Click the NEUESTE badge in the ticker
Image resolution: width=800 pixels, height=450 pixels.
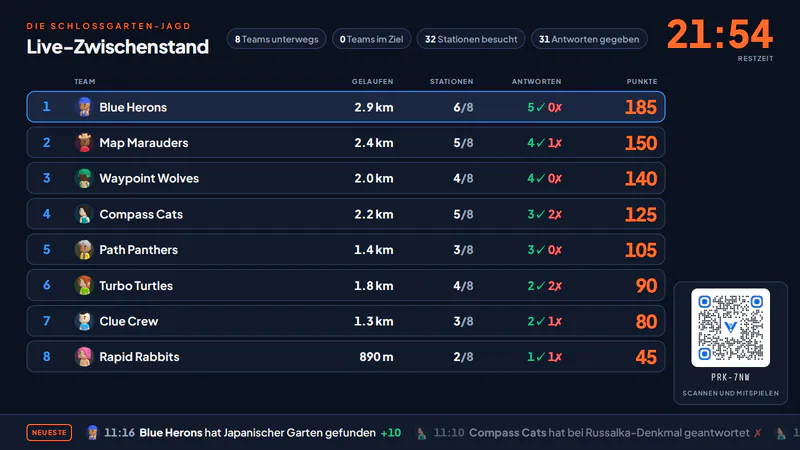49,433
